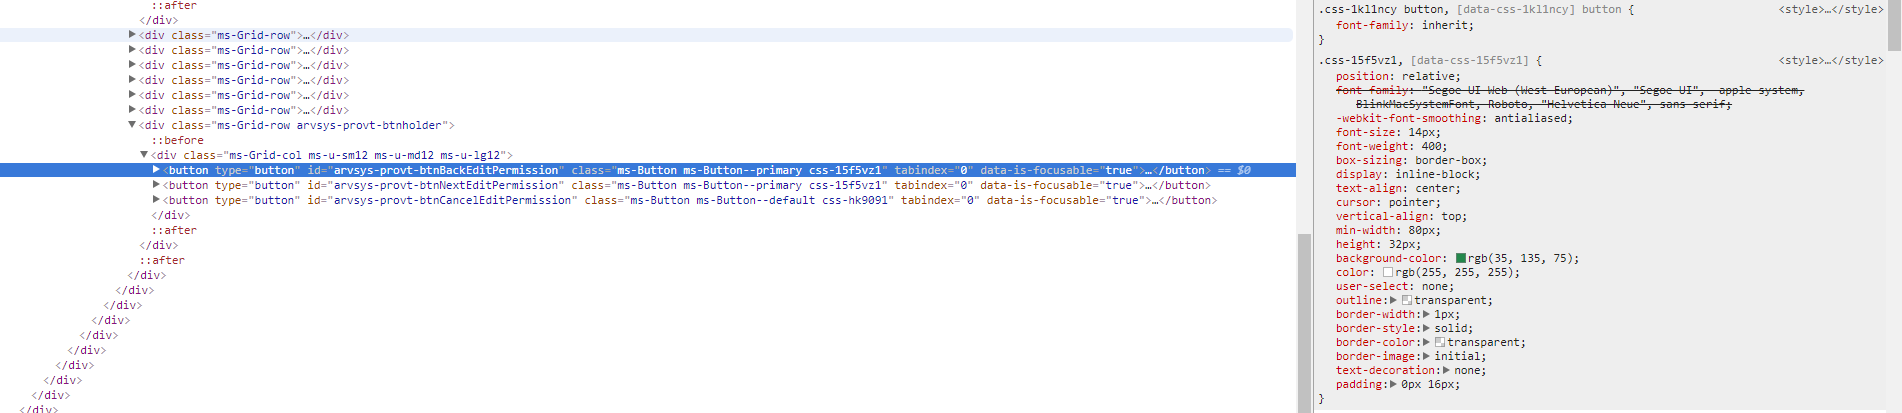This screenshot has width=1902, height=413.
Task: Select the btnCancelEditPermission button element row
Action: pos(648,200)
